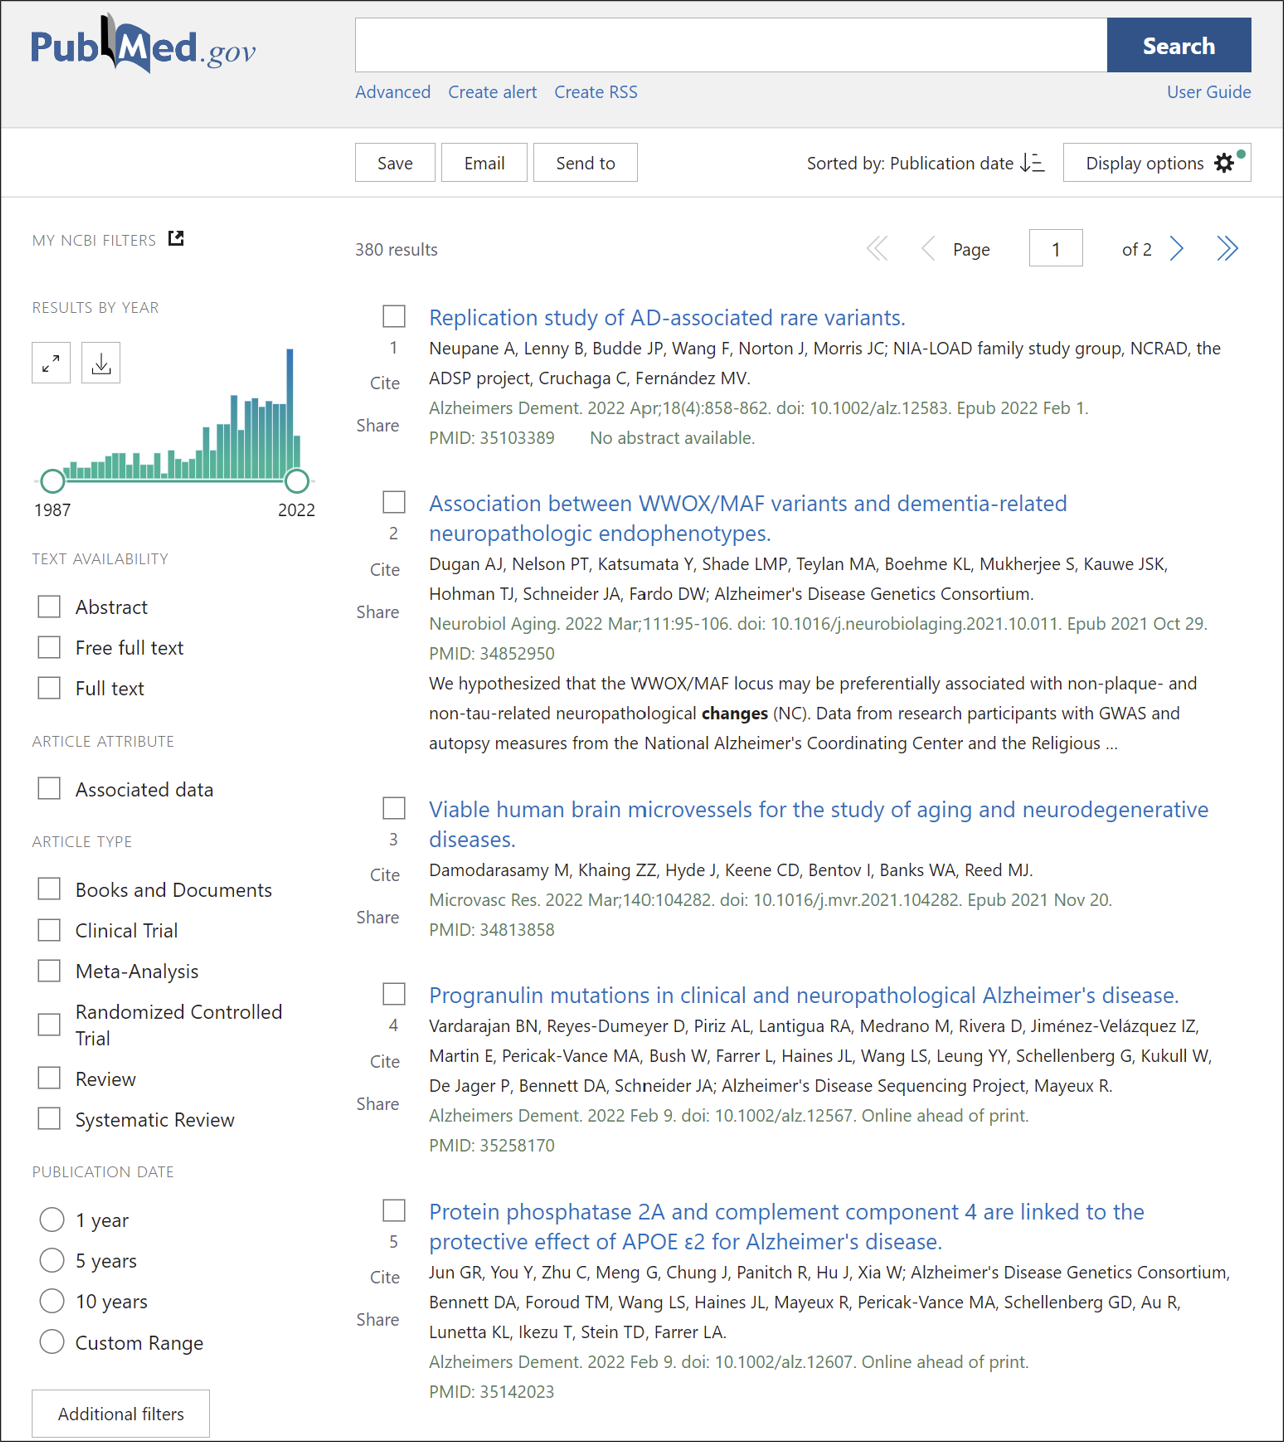Go to the previous results page
Image resolution: width=1284 pixels, height=1442 pixels.
pyautogui.click(x=927, y=249)
